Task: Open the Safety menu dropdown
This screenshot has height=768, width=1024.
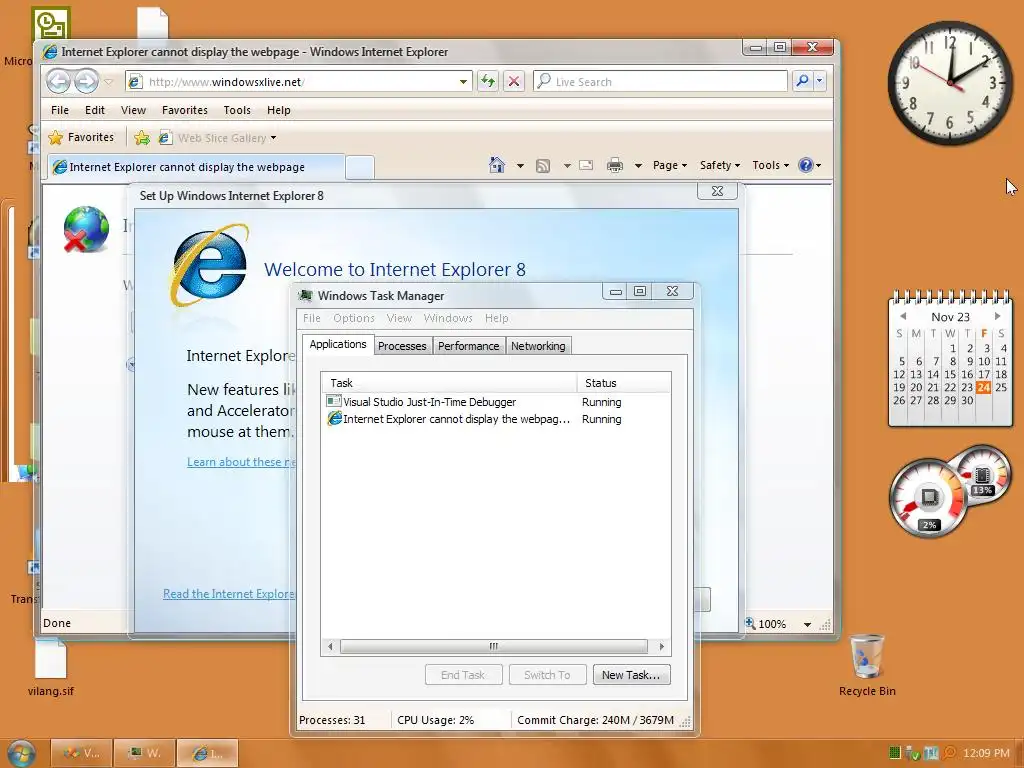Action: (720, 165)
